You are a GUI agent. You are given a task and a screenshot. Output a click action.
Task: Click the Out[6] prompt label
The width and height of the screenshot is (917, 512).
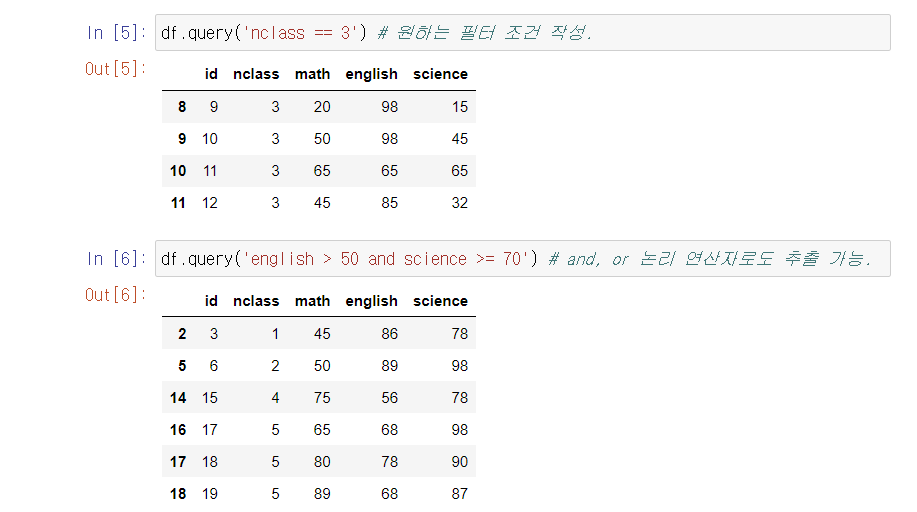coord(115,295)
